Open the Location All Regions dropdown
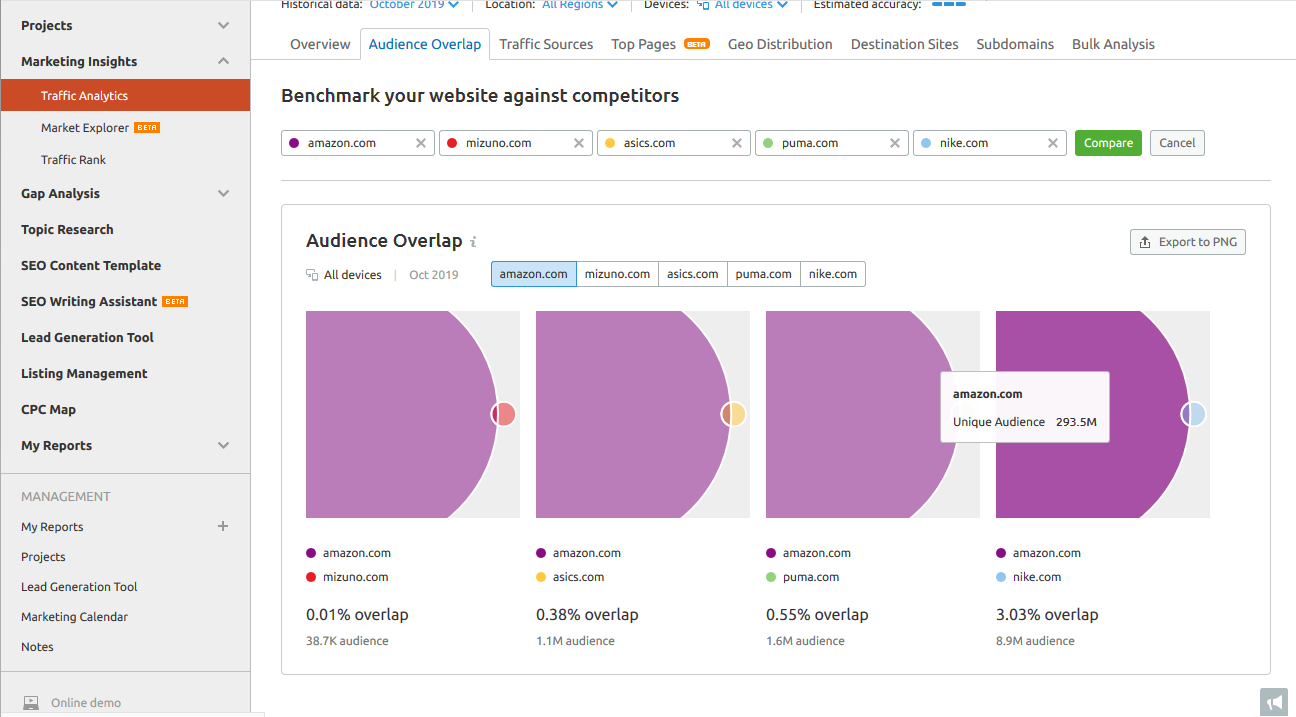 tap(578, 4)
